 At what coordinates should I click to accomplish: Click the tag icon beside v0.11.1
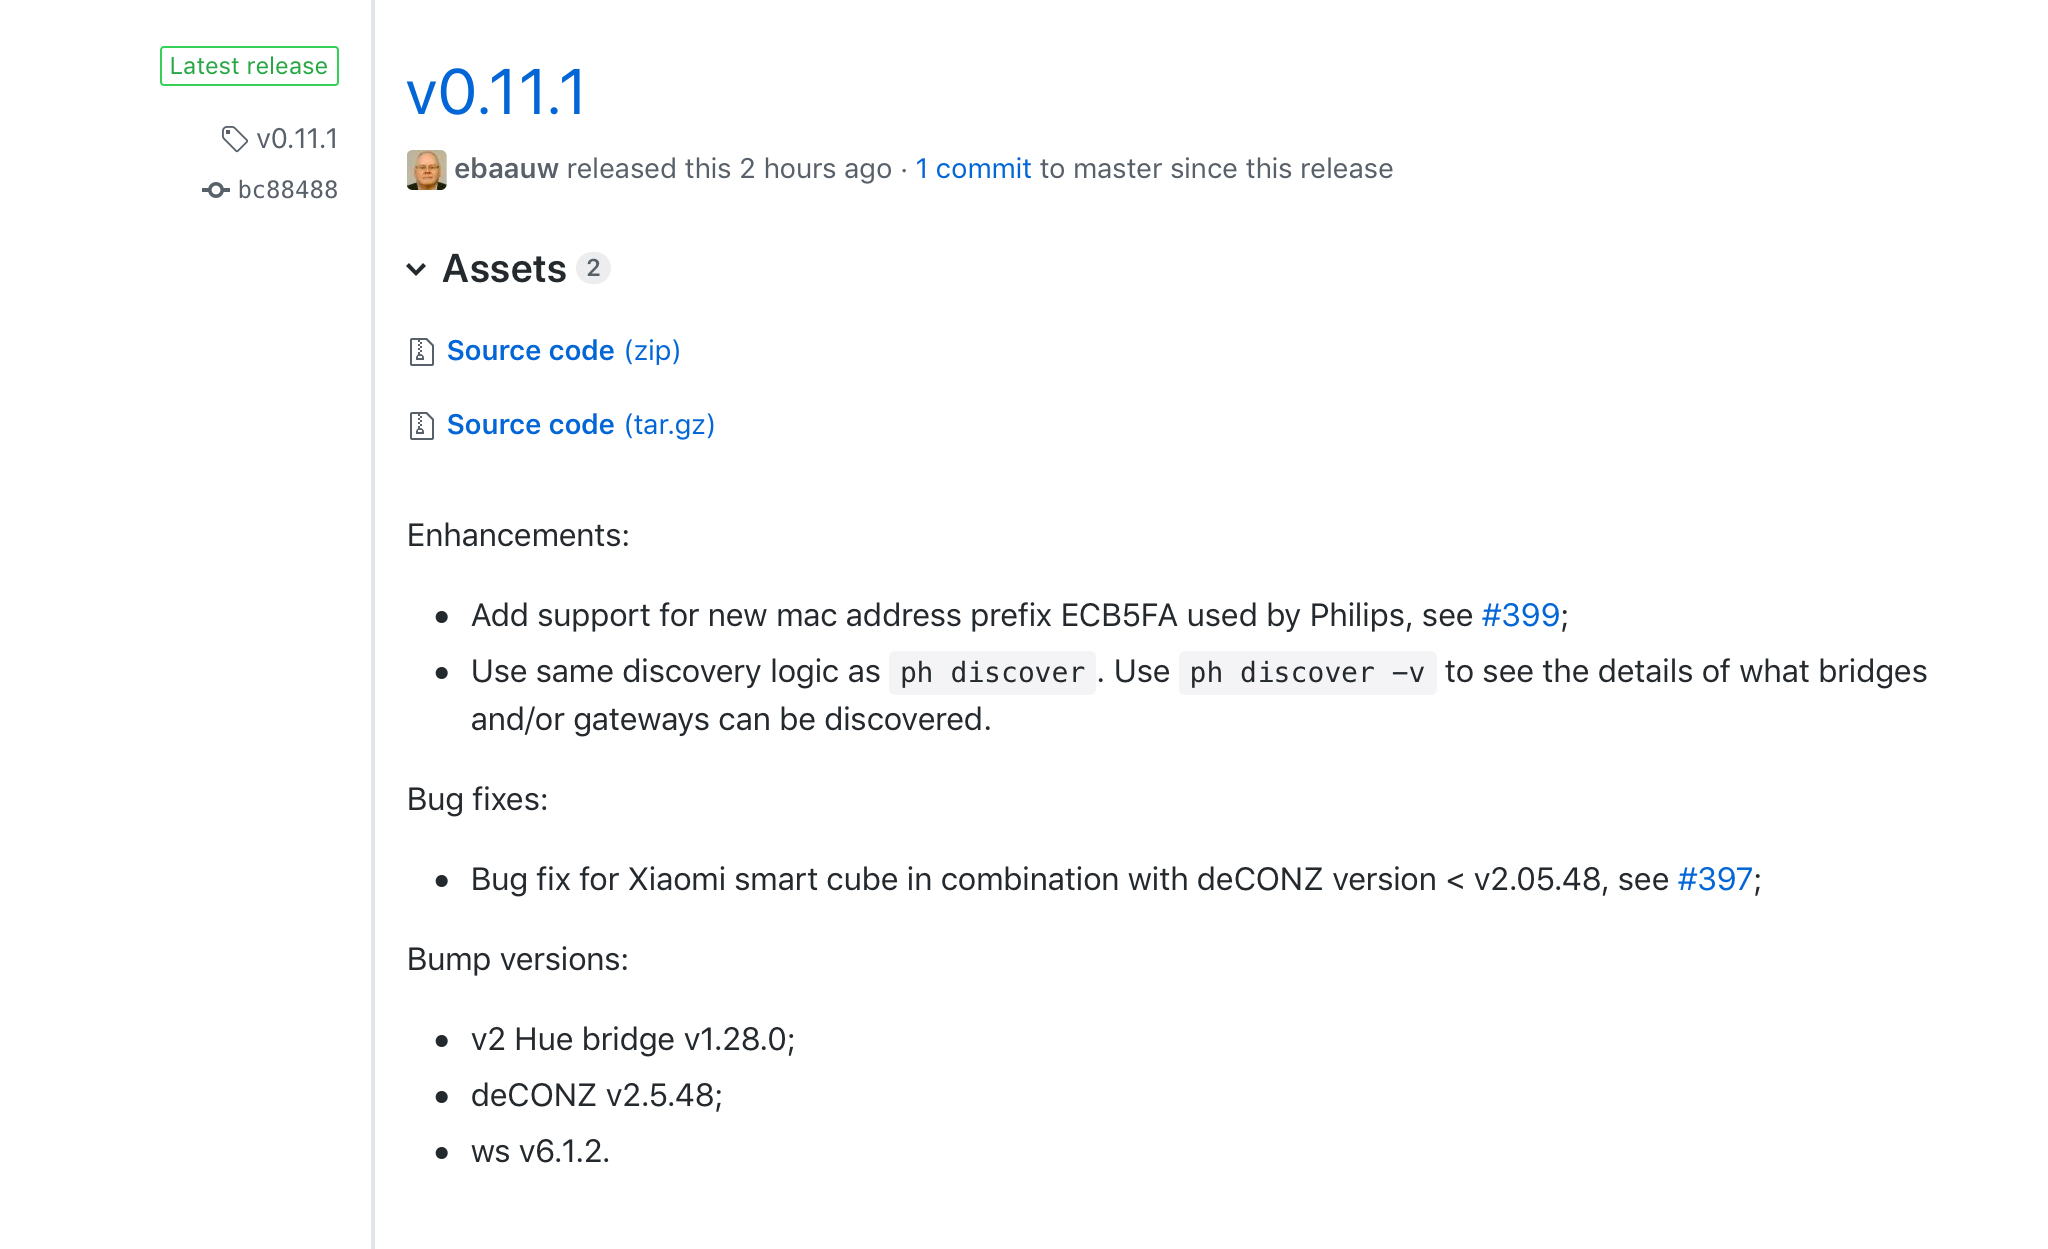(234, 139)
